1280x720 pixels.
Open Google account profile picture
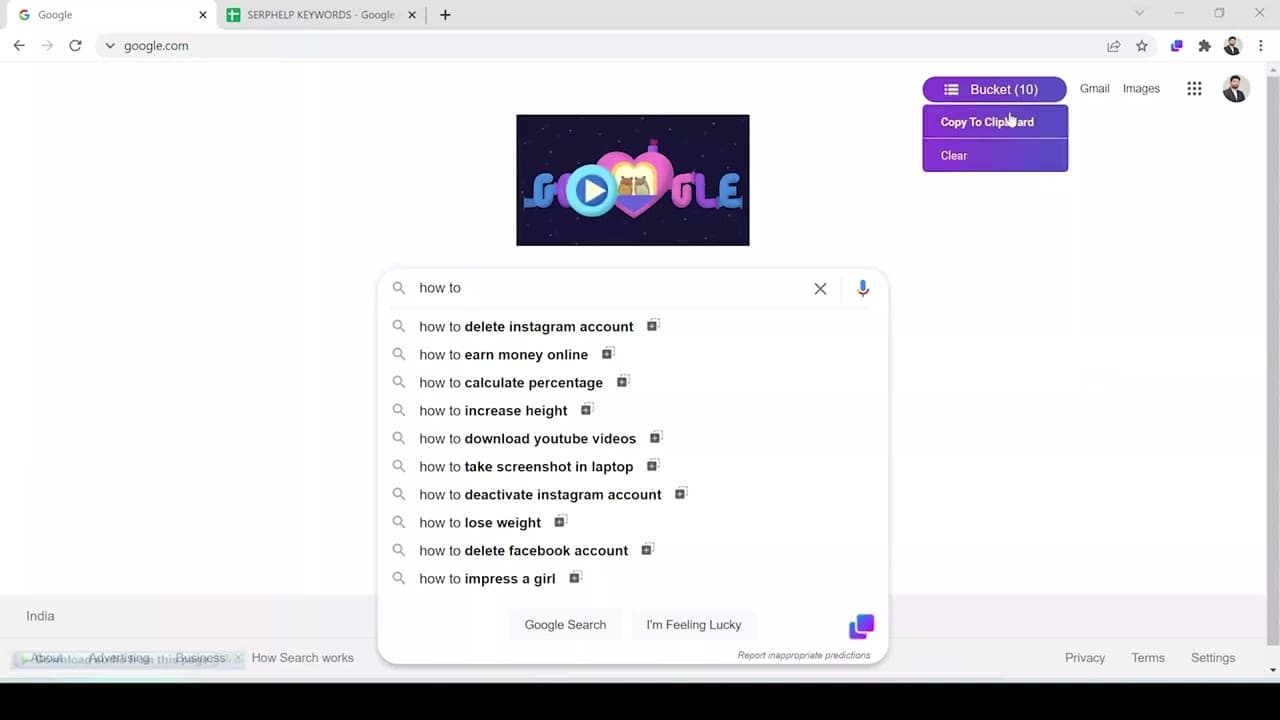(x=1236, y=89)
